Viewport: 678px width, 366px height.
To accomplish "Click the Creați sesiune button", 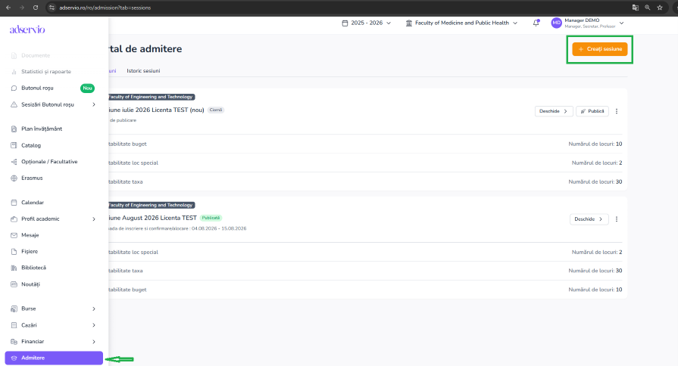I will point(600,49).
